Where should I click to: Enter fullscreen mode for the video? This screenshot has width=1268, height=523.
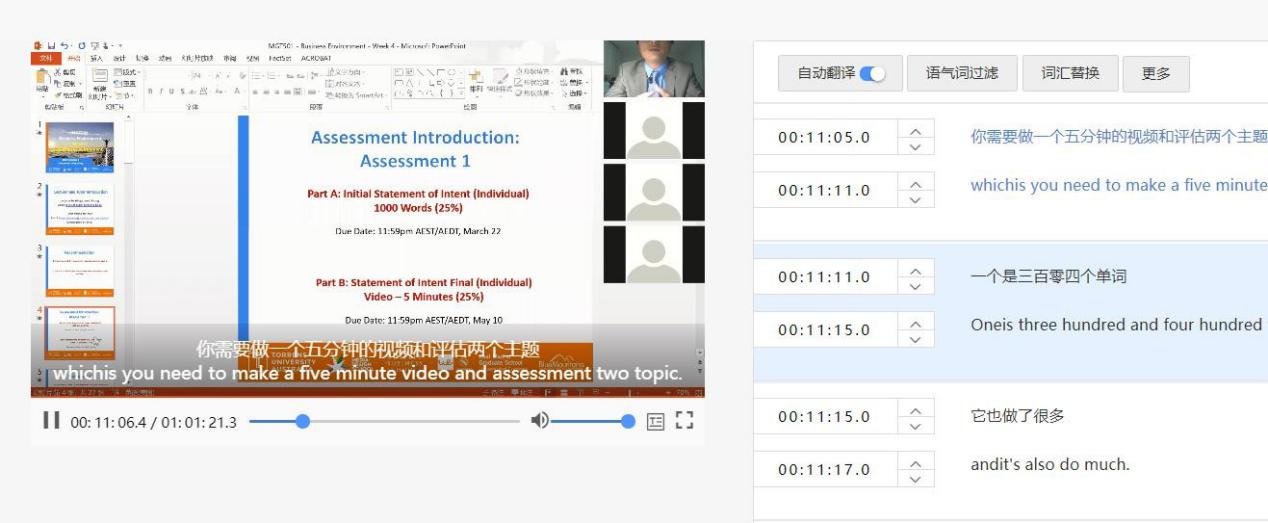685,421
